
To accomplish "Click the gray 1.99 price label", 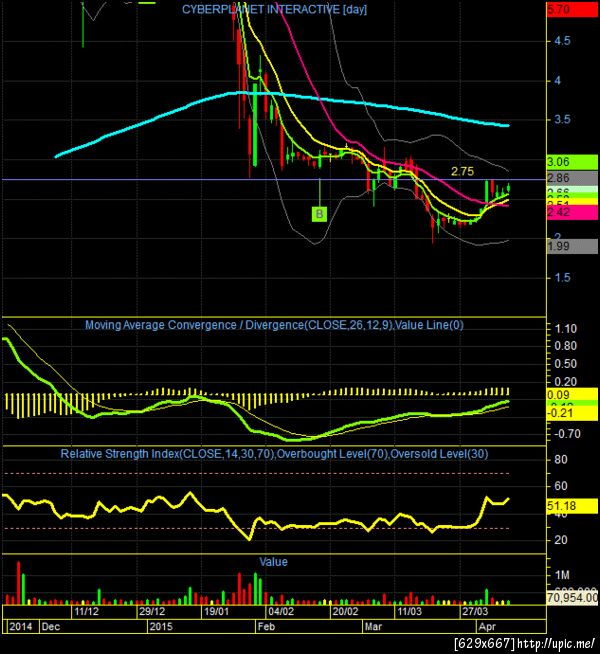I will (x=572, y=246).
